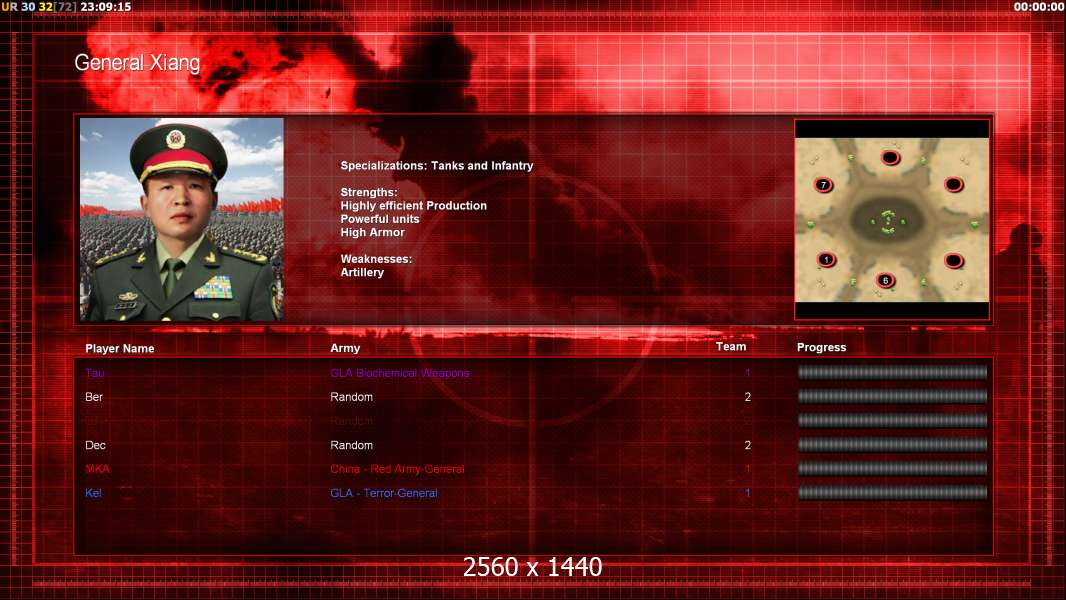The width and height of the screenshot is (1066, 600).
Task: Click 'High Armor' text
Action: pyautogui.click(x=372, y=232)
